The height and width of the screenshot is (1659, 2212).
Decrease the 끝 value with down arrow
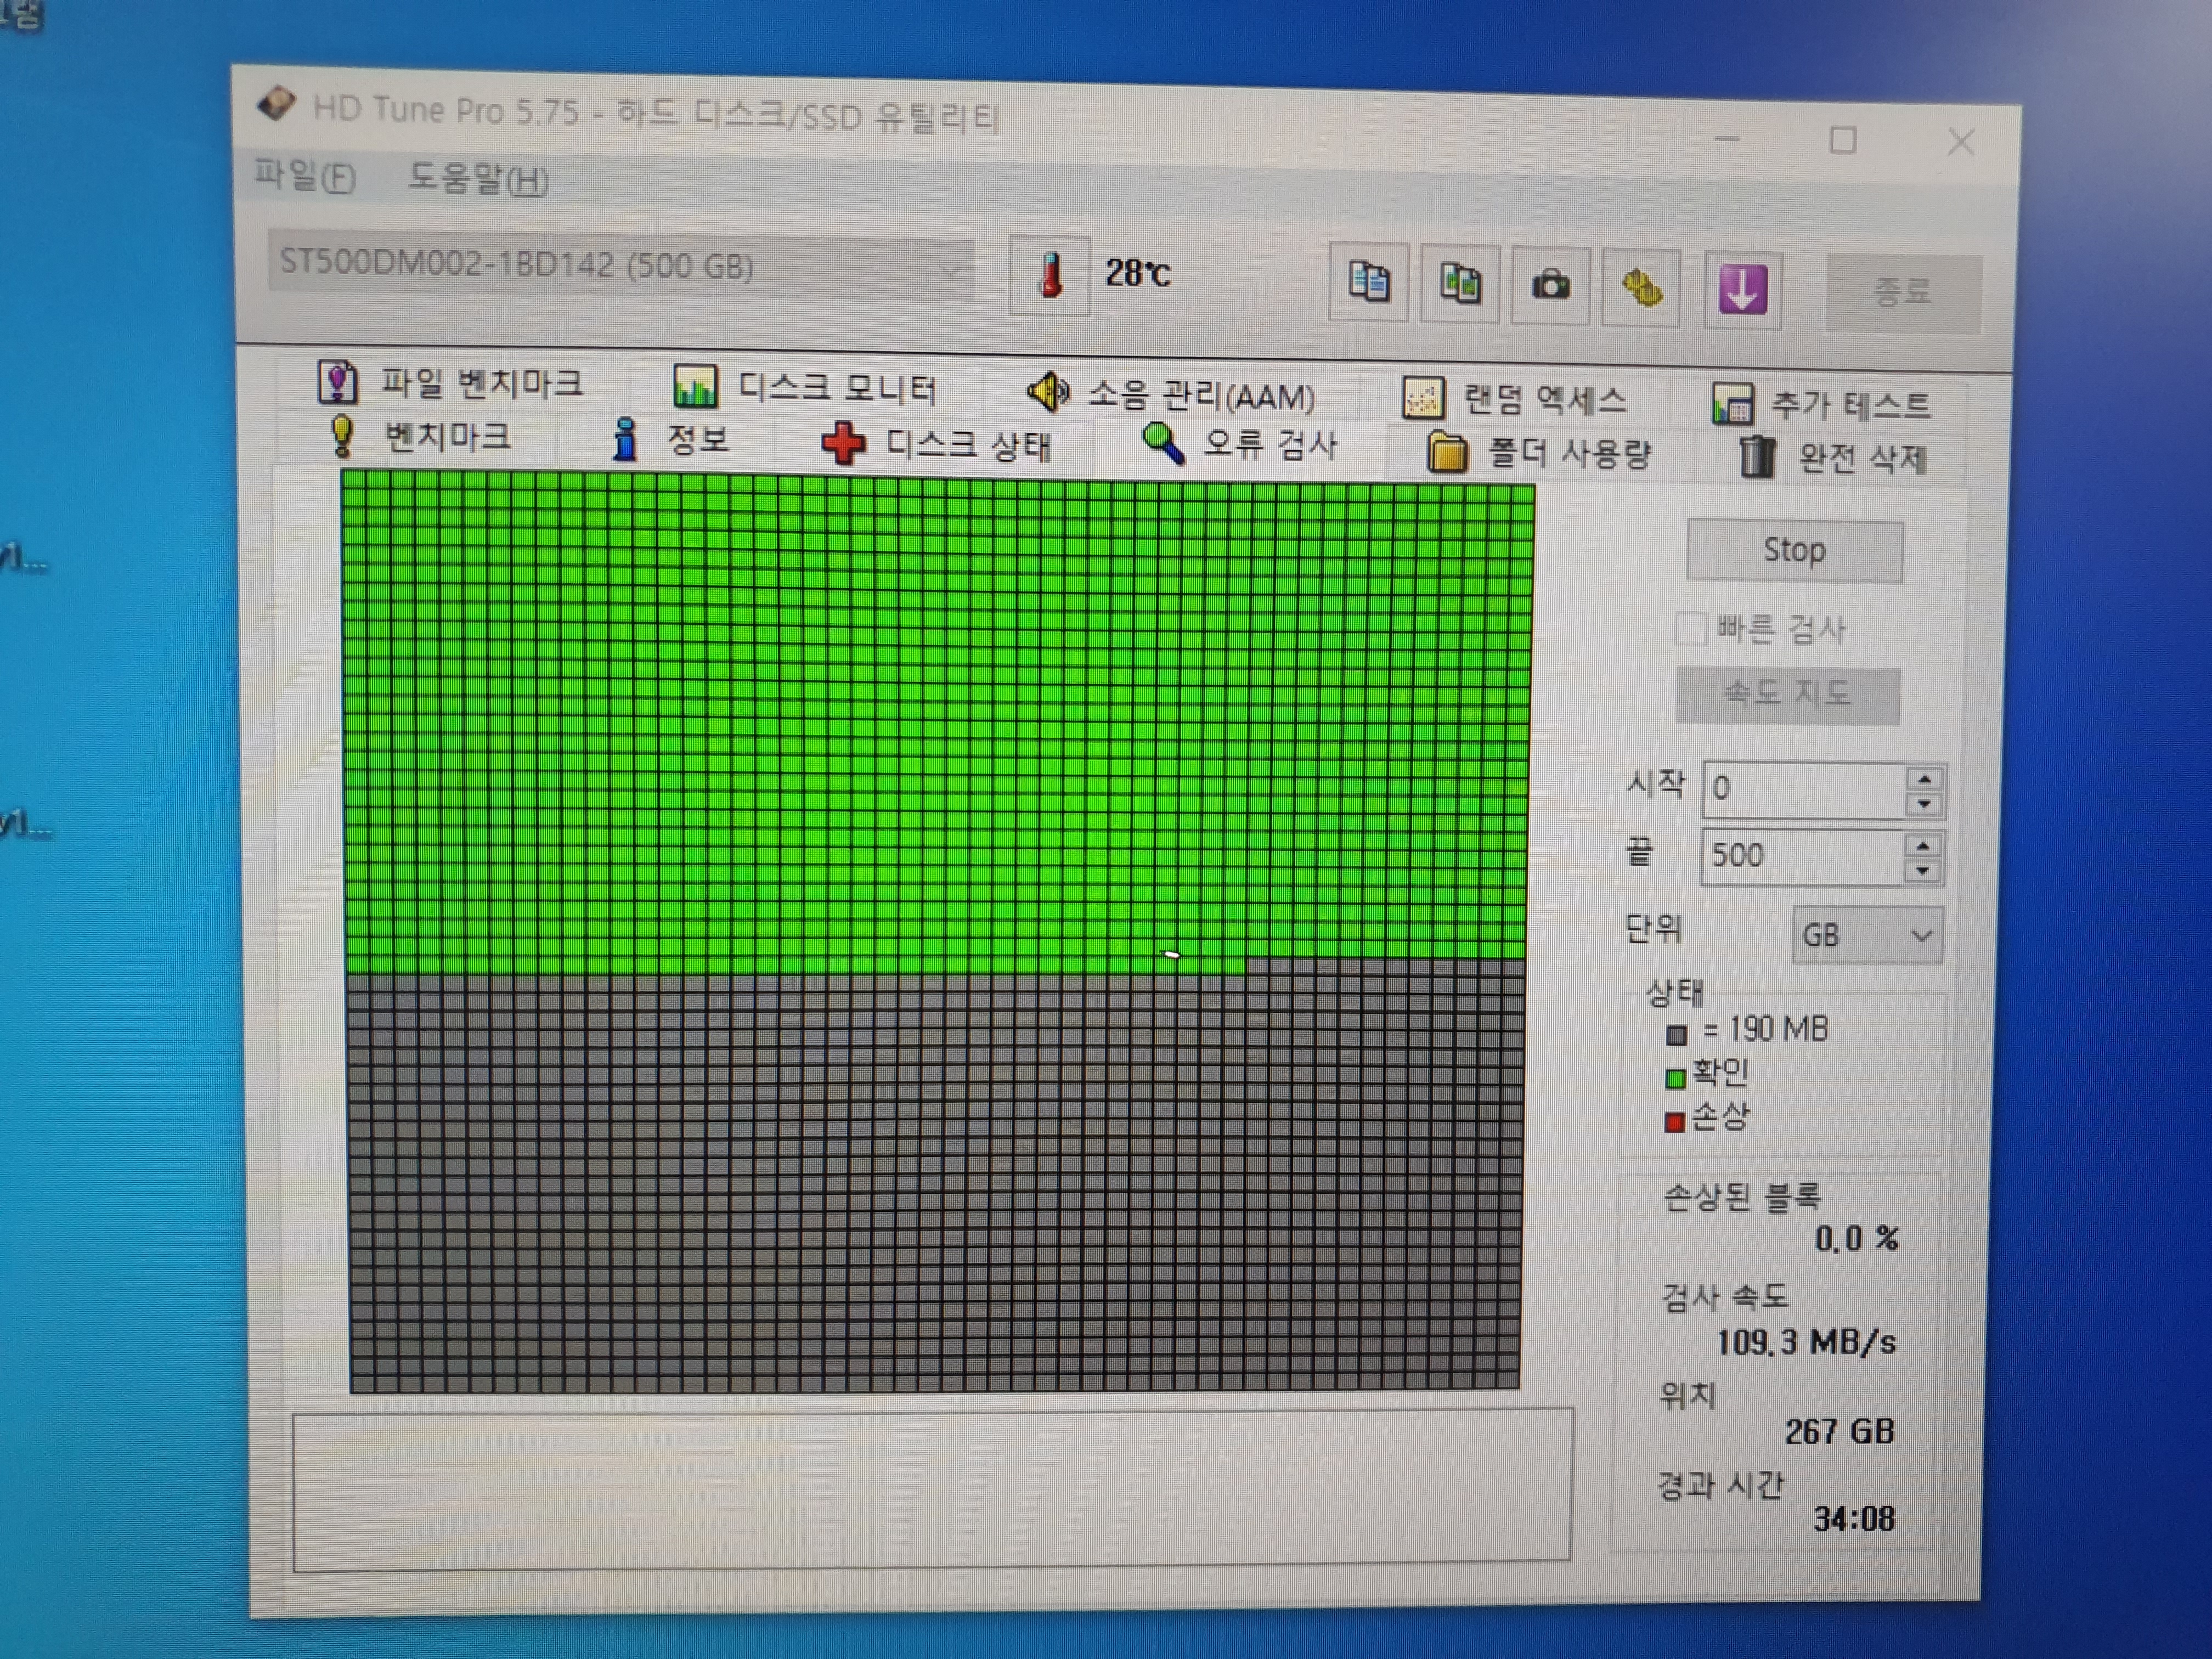pyautogui.click(x=1923, y=871)
